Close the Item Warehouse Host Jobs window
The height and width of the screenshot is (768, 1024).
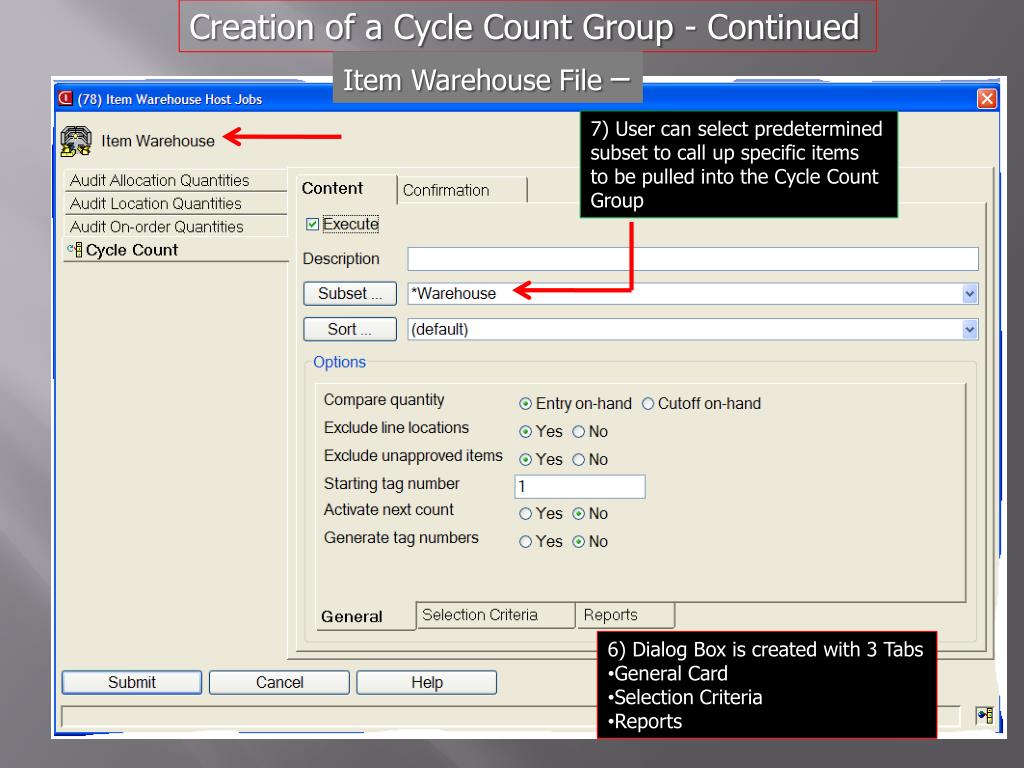[x=987, y=99]
